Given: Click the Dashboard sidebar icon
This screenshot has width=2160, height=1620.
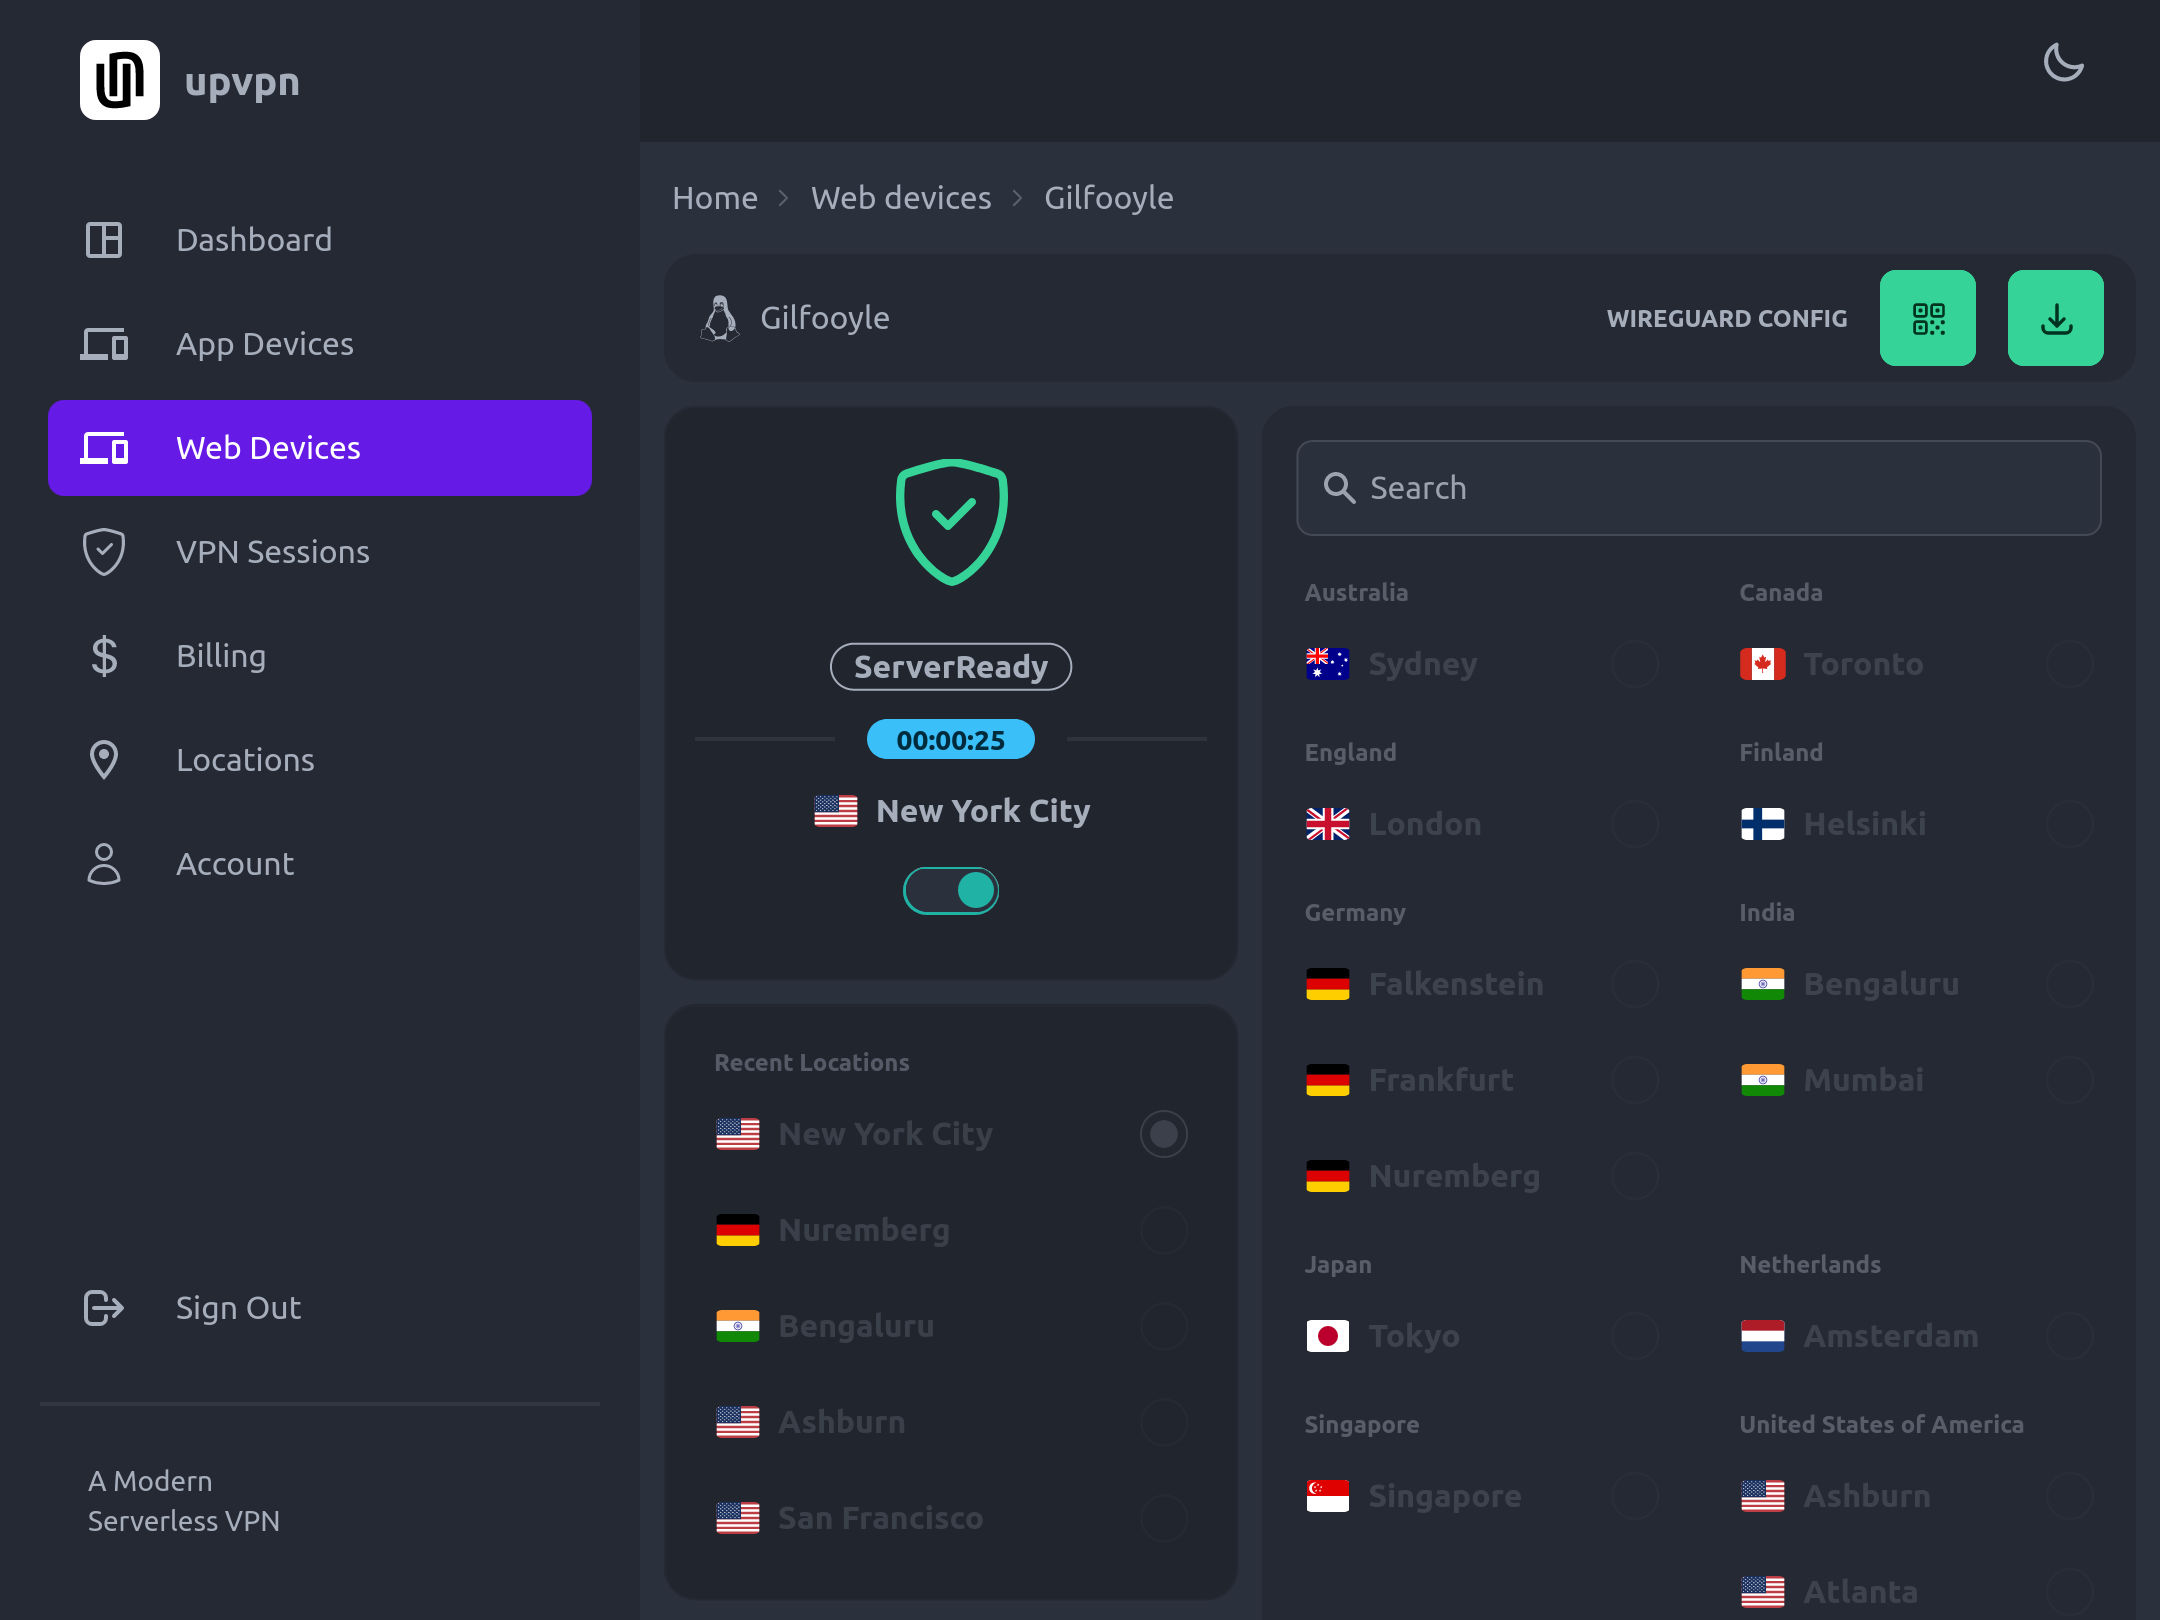Looking at the screenshot, I should (104, 240).
